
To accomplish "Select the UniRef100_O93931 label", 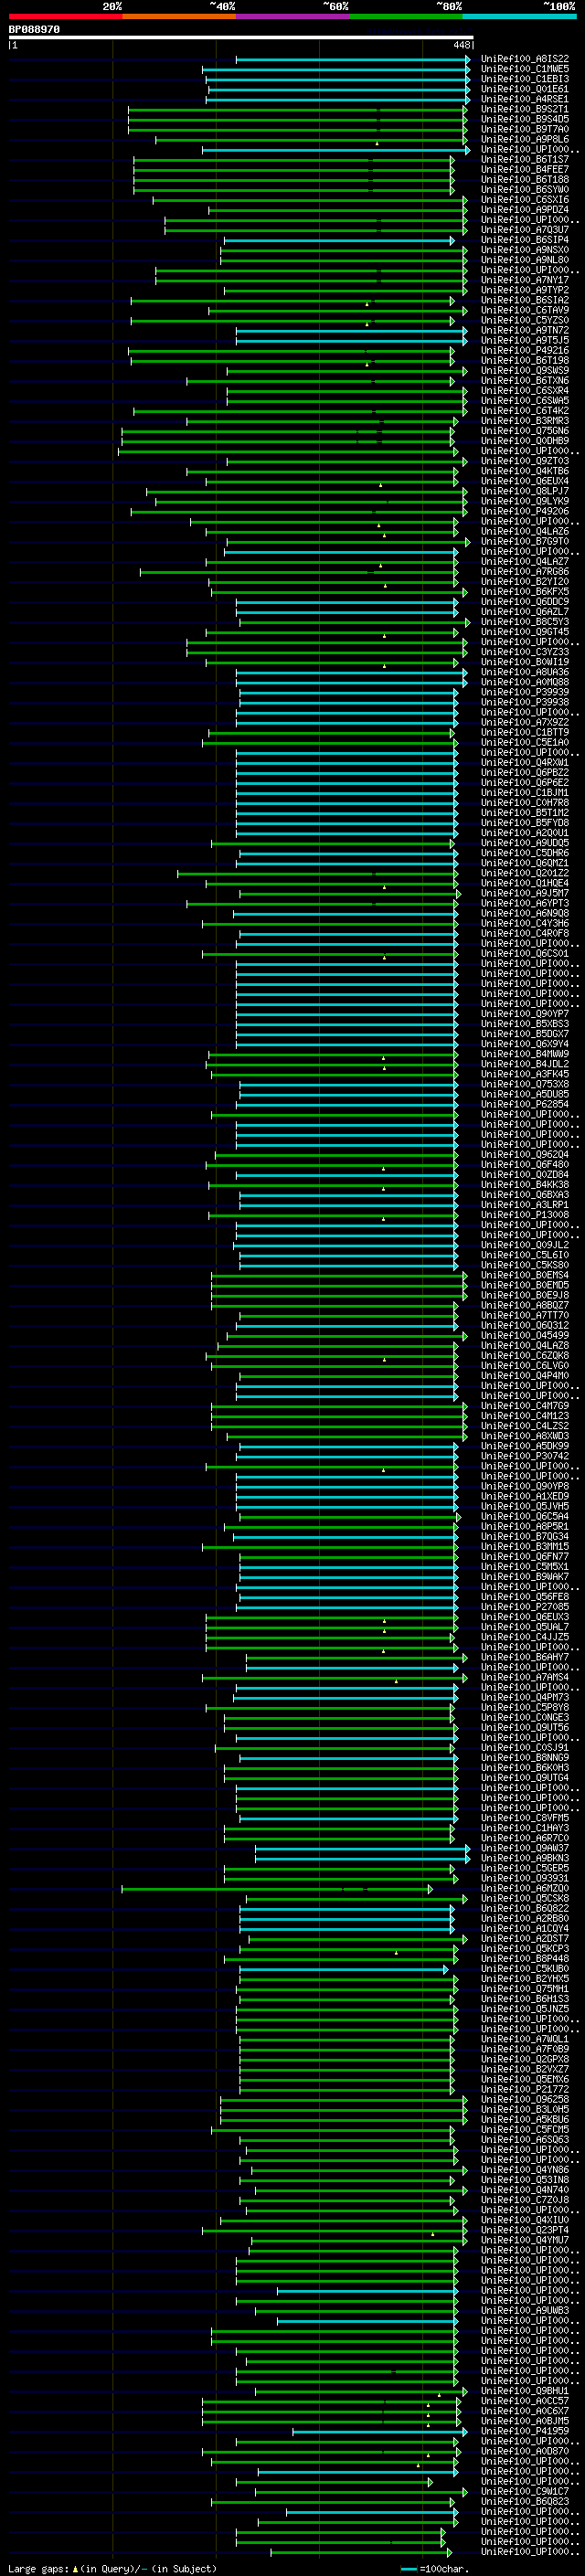I will [525, 1879].
